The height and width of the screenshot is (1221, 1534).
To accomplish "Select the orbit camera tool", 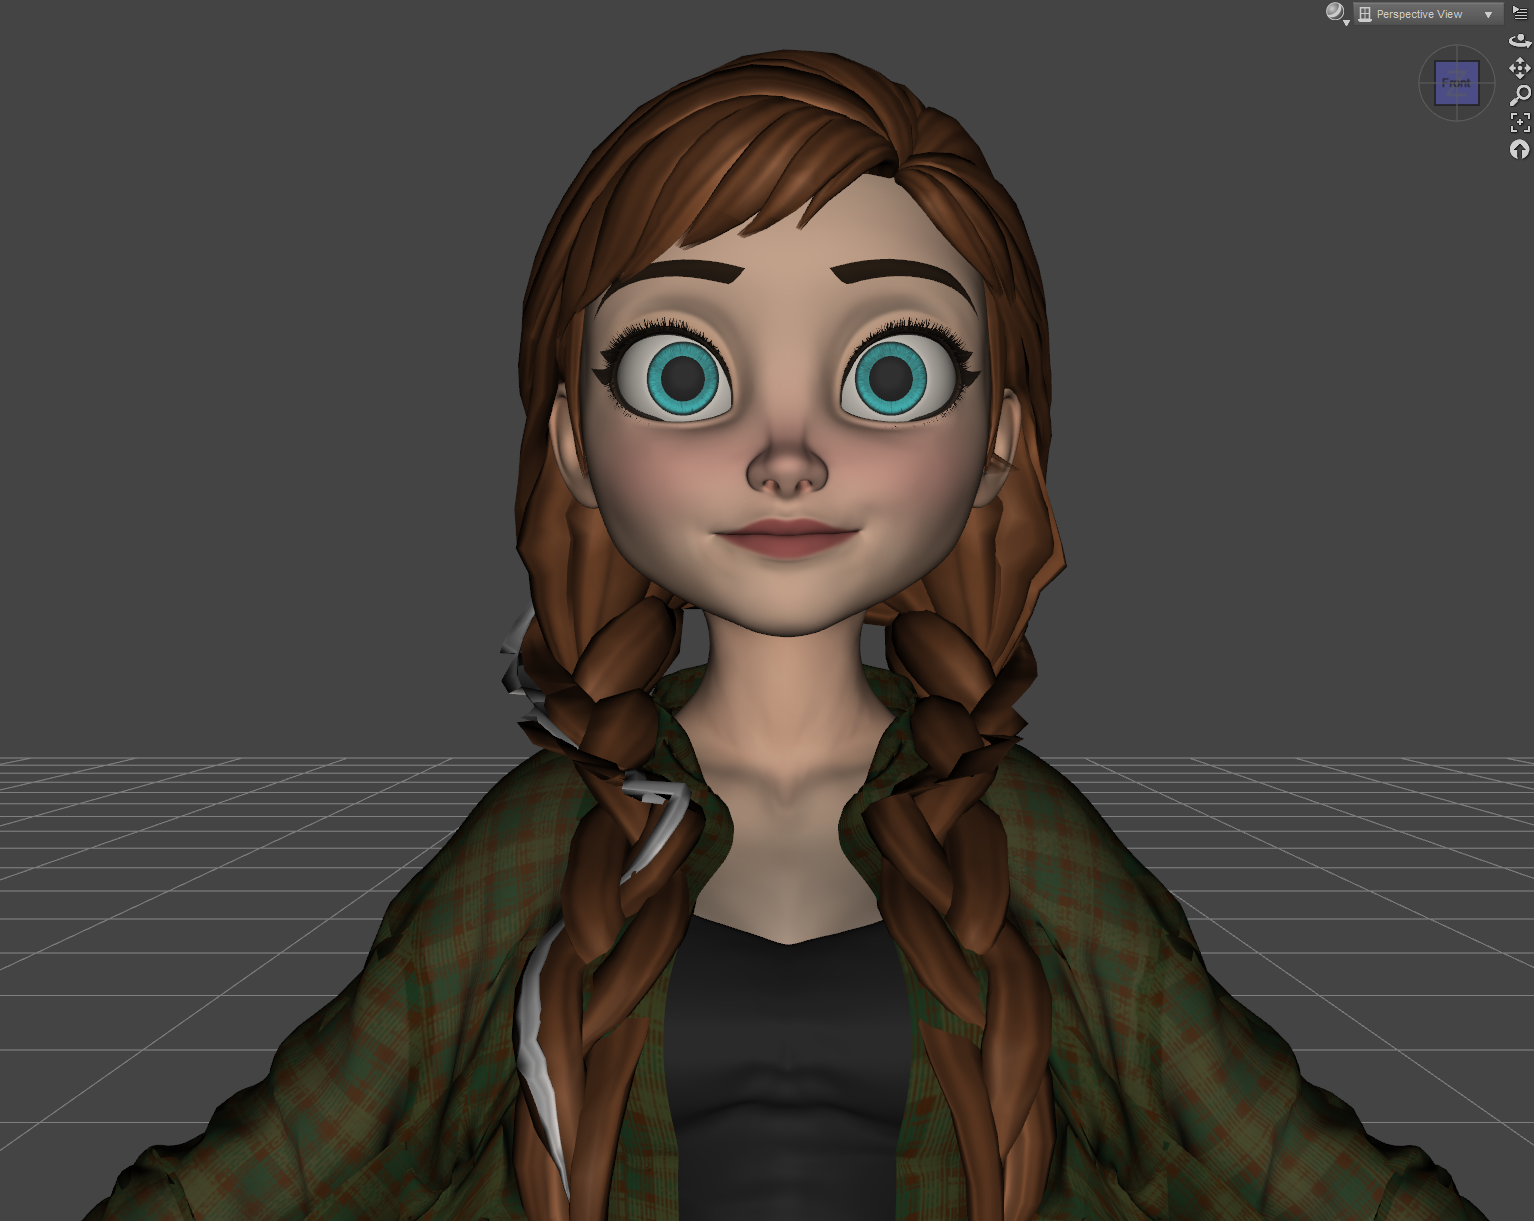I will 1520,41.
